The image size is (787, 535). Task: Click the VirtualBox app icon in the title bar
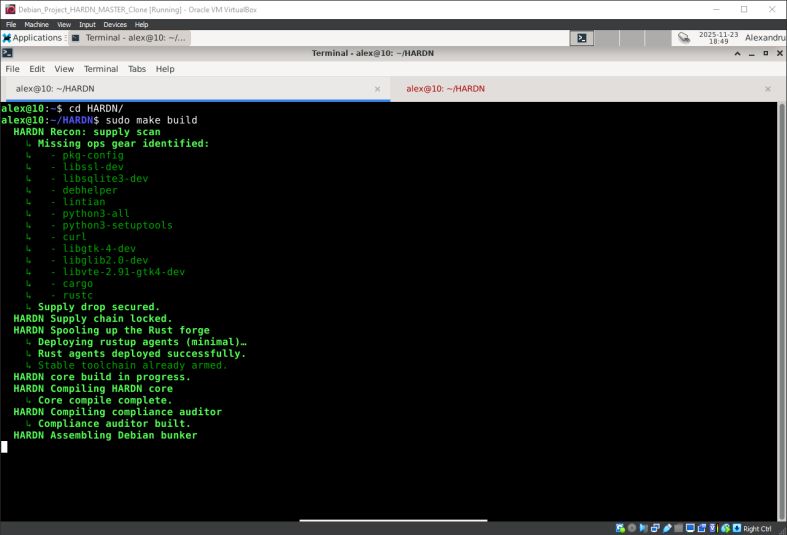[x=10, y=9]
